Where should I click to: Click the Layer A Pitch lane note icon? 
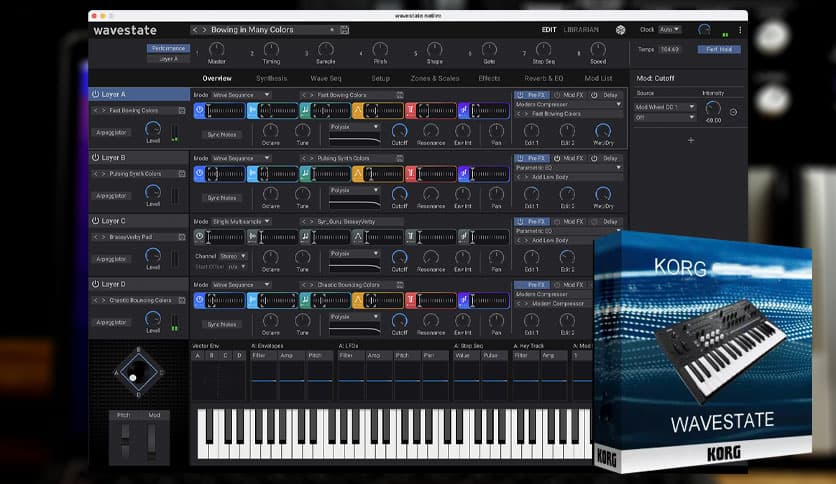coord(304,110)
